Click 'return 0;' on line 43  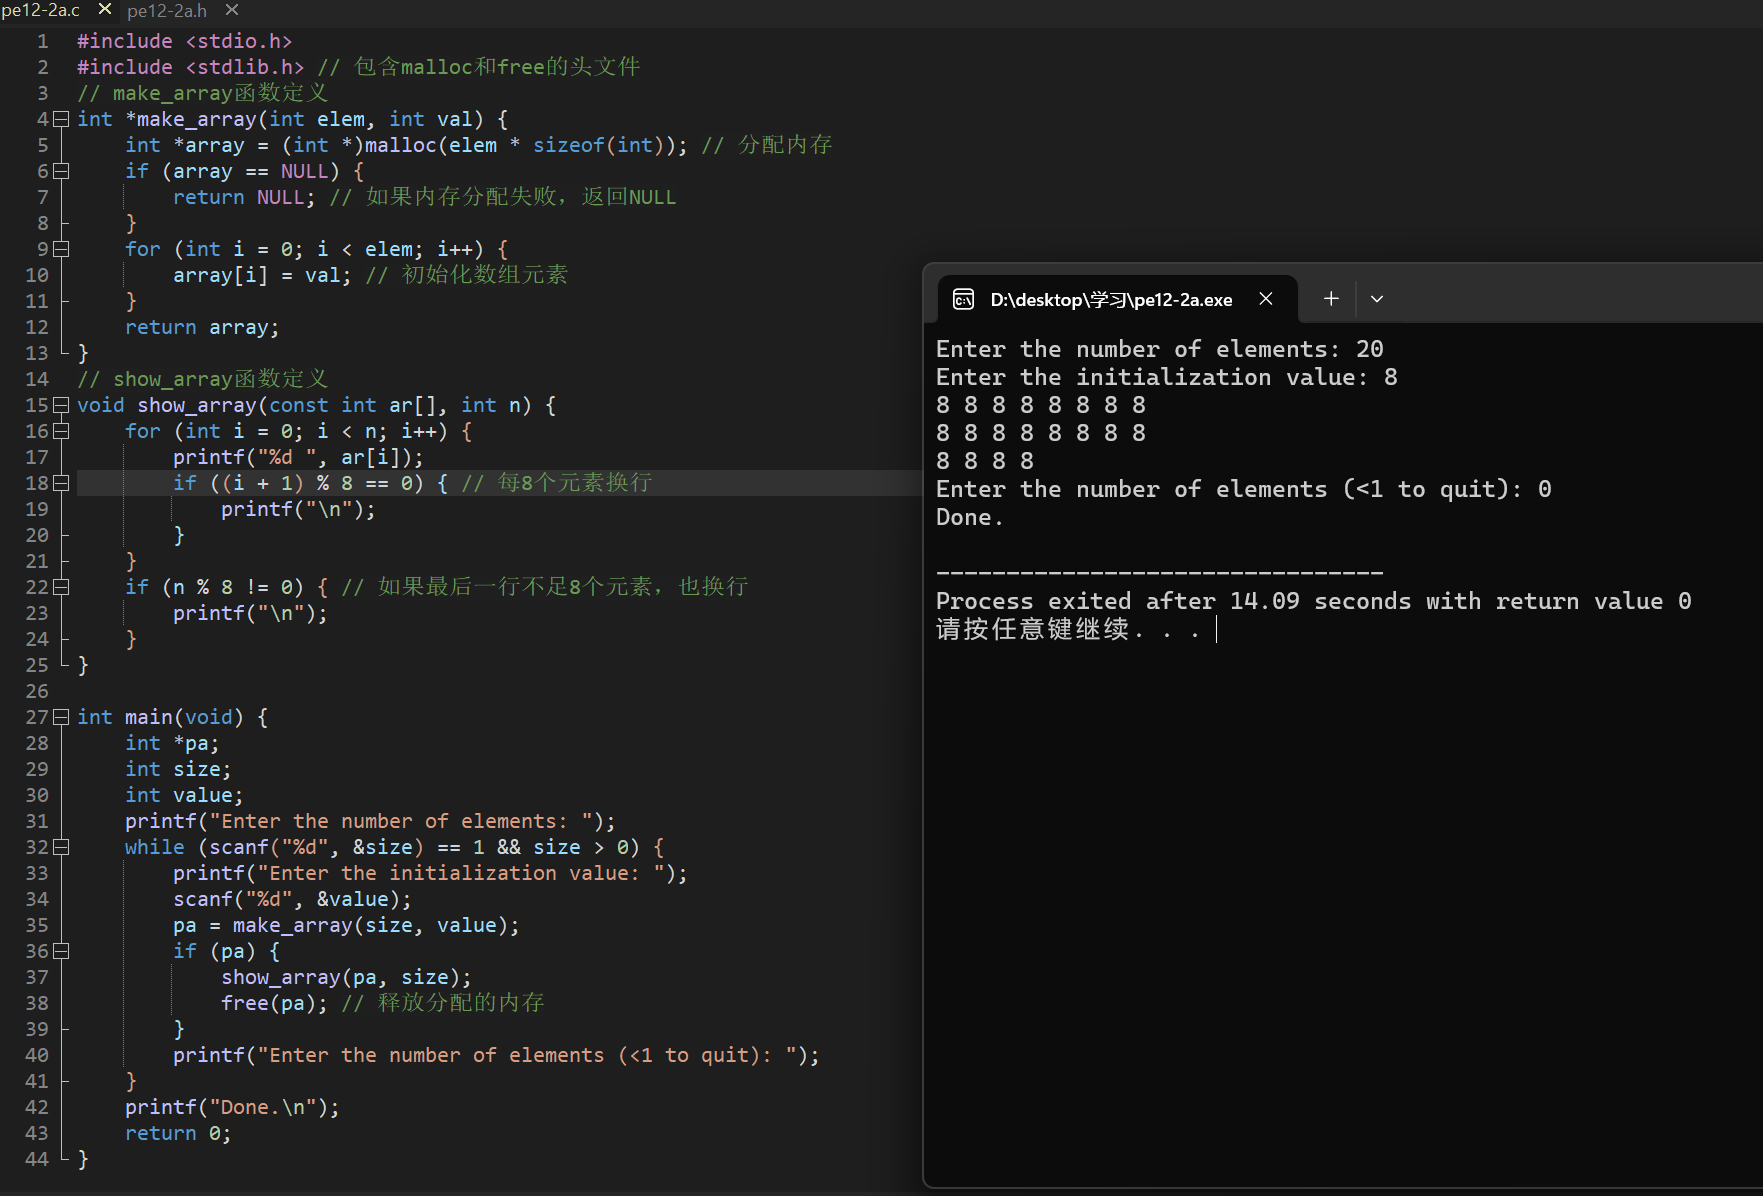178,1133
